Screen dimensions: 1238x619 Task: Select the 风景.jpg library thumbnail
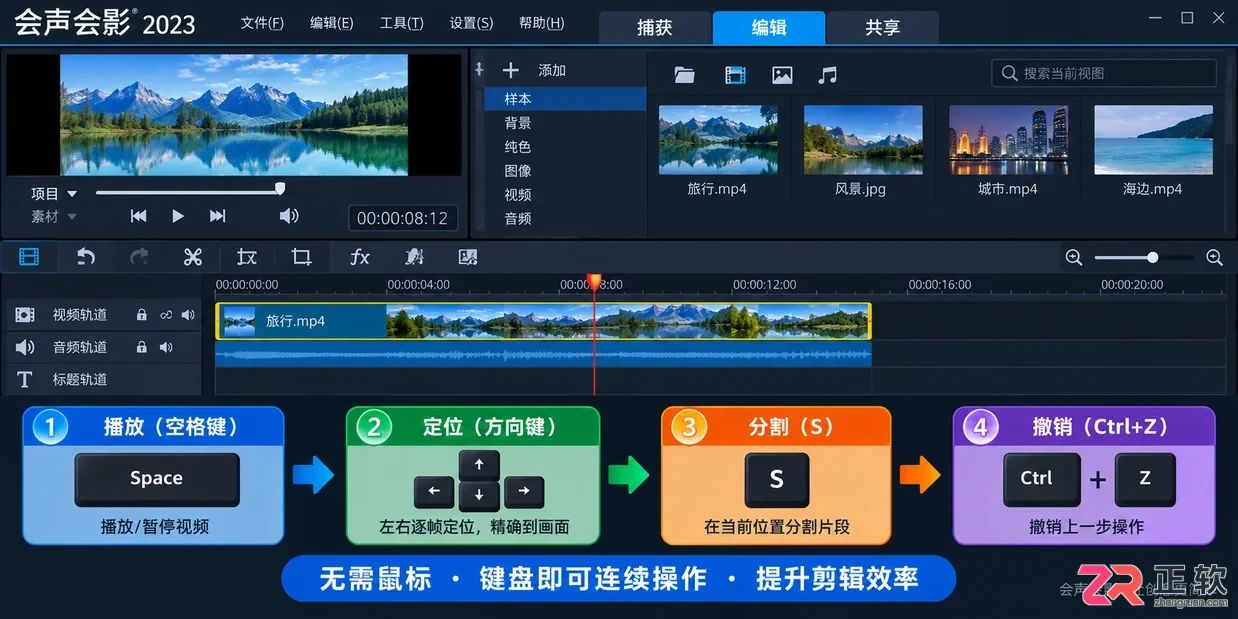point(863,141)
